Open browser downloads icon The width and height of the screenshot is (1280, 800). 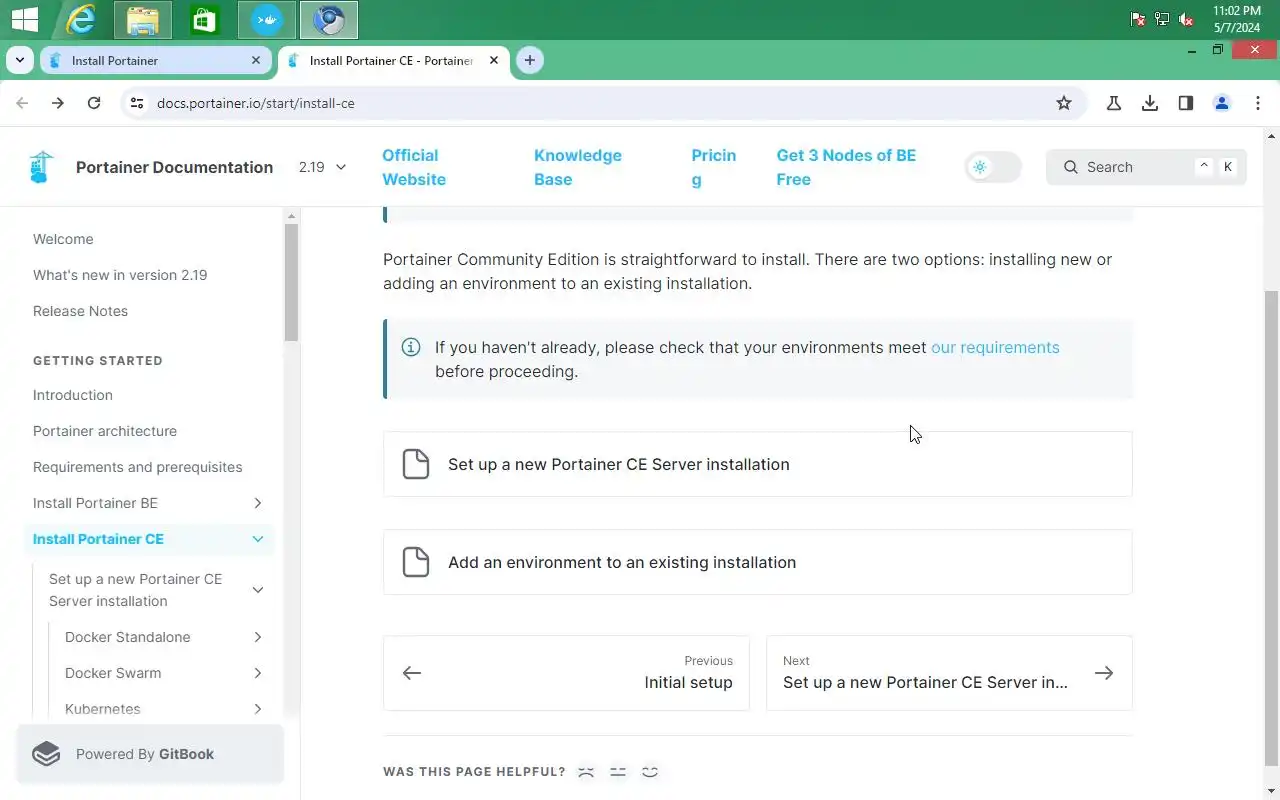[x=1150, y=103]
